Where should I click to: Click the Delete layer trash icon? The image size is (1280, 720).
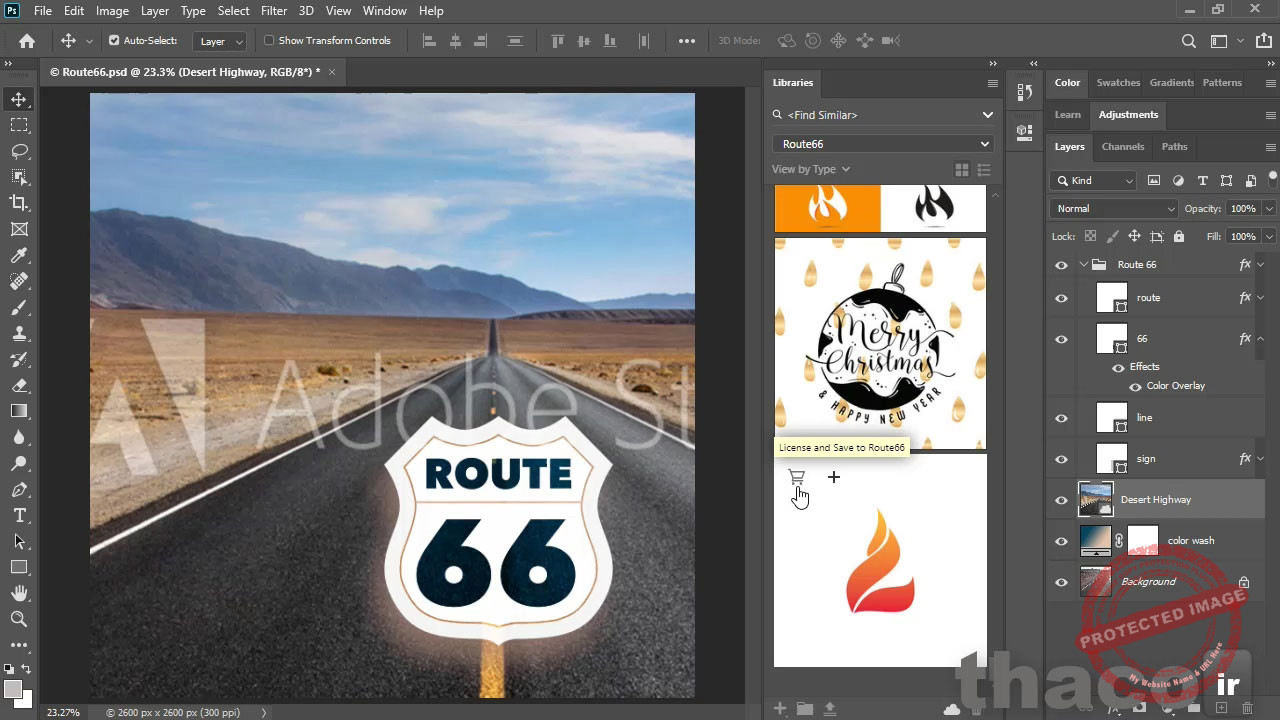pos(1248,707)
